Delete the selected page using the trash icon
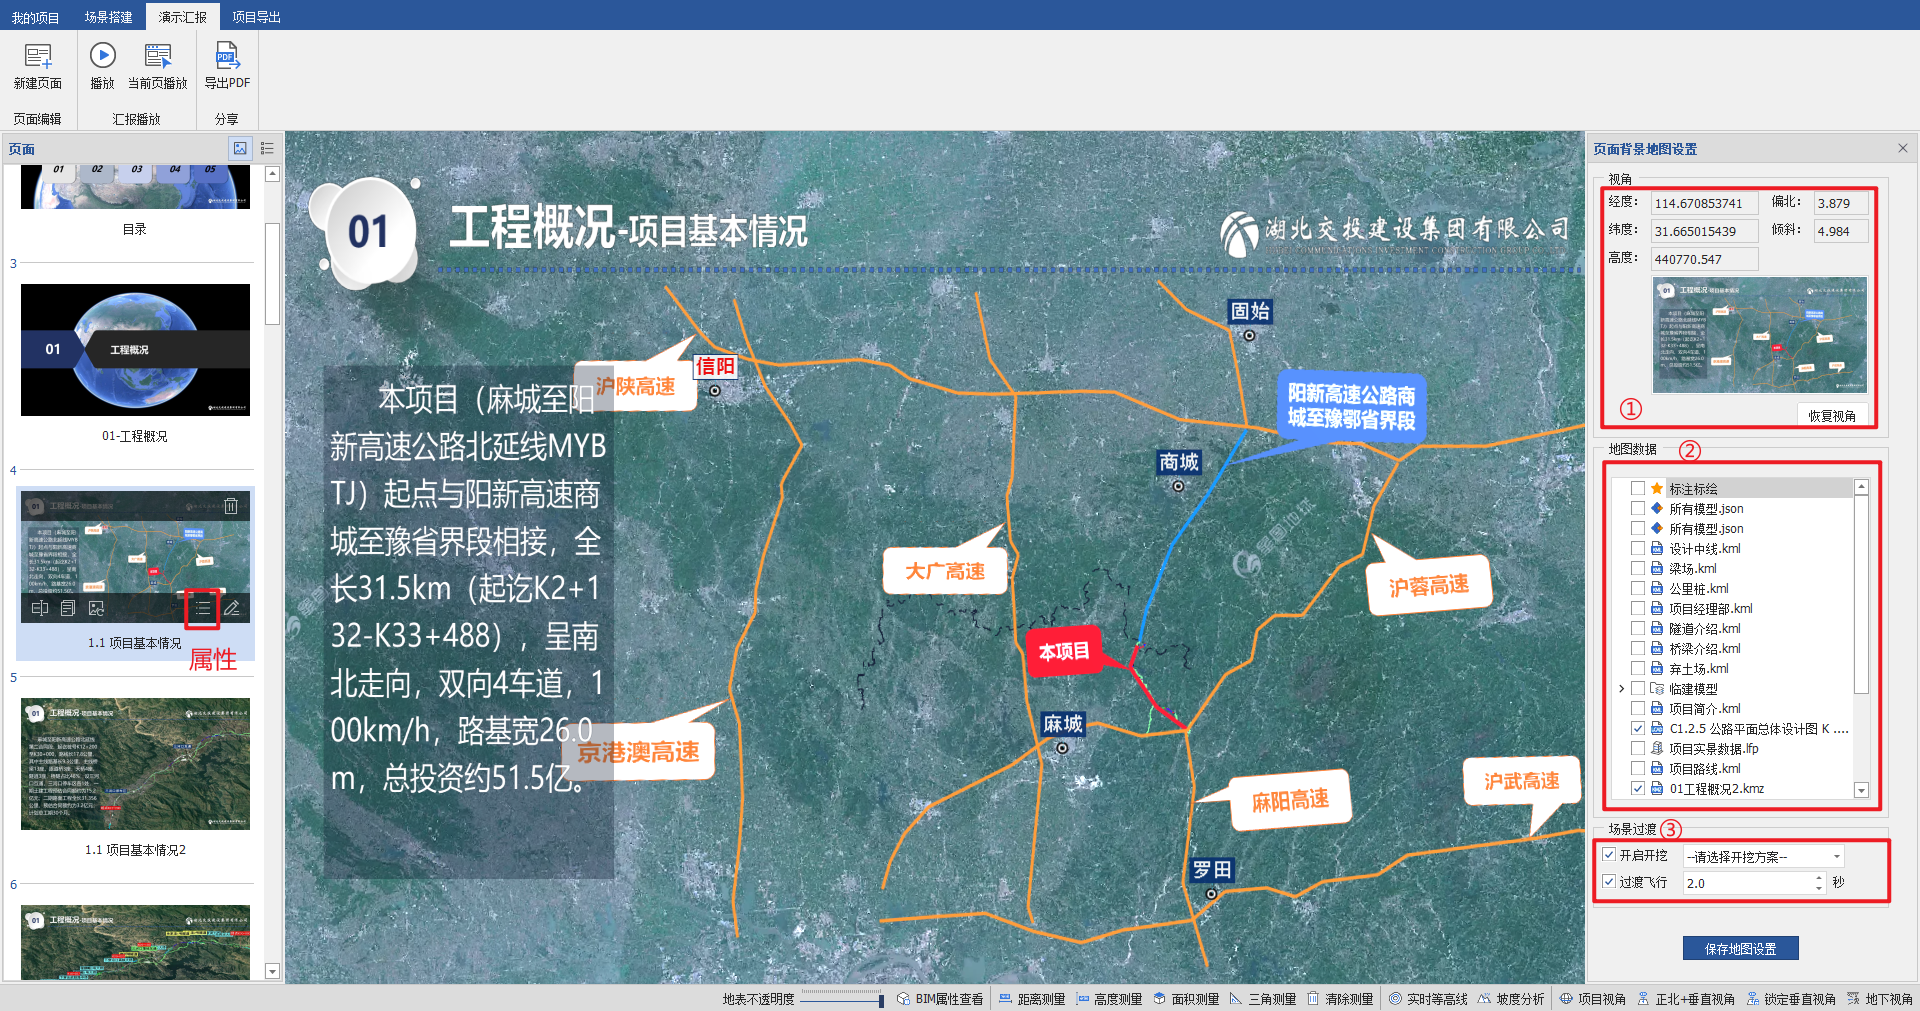1920x1011 pixels. point(231,506)
